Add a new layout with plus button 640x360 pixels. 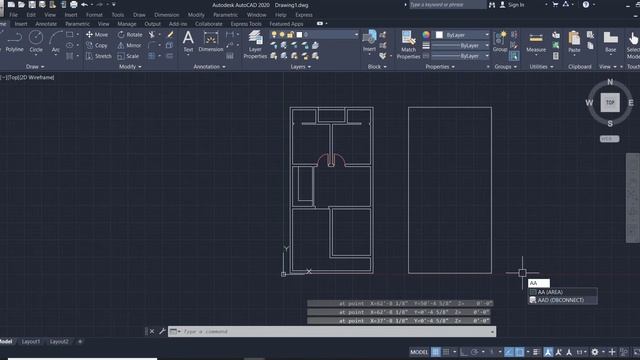(80, 341)
